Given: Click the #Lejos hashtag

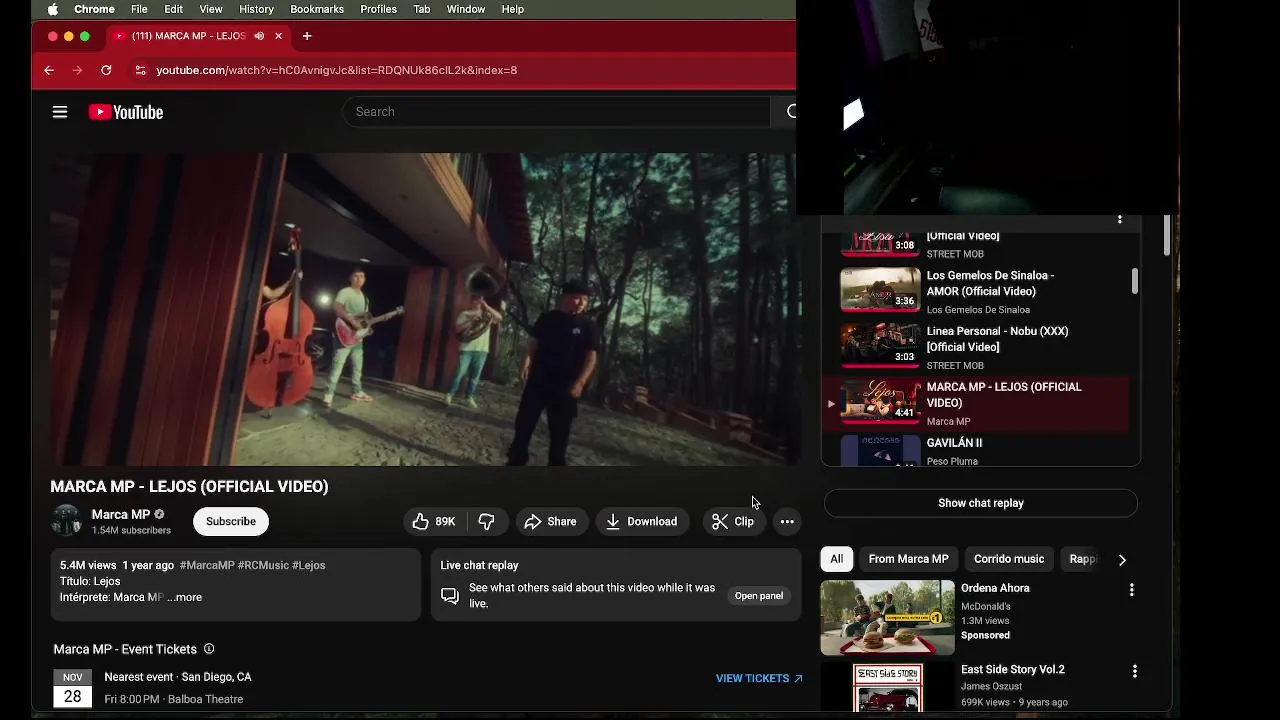Looking at the screenshot, I should click(x=309, y=565).
